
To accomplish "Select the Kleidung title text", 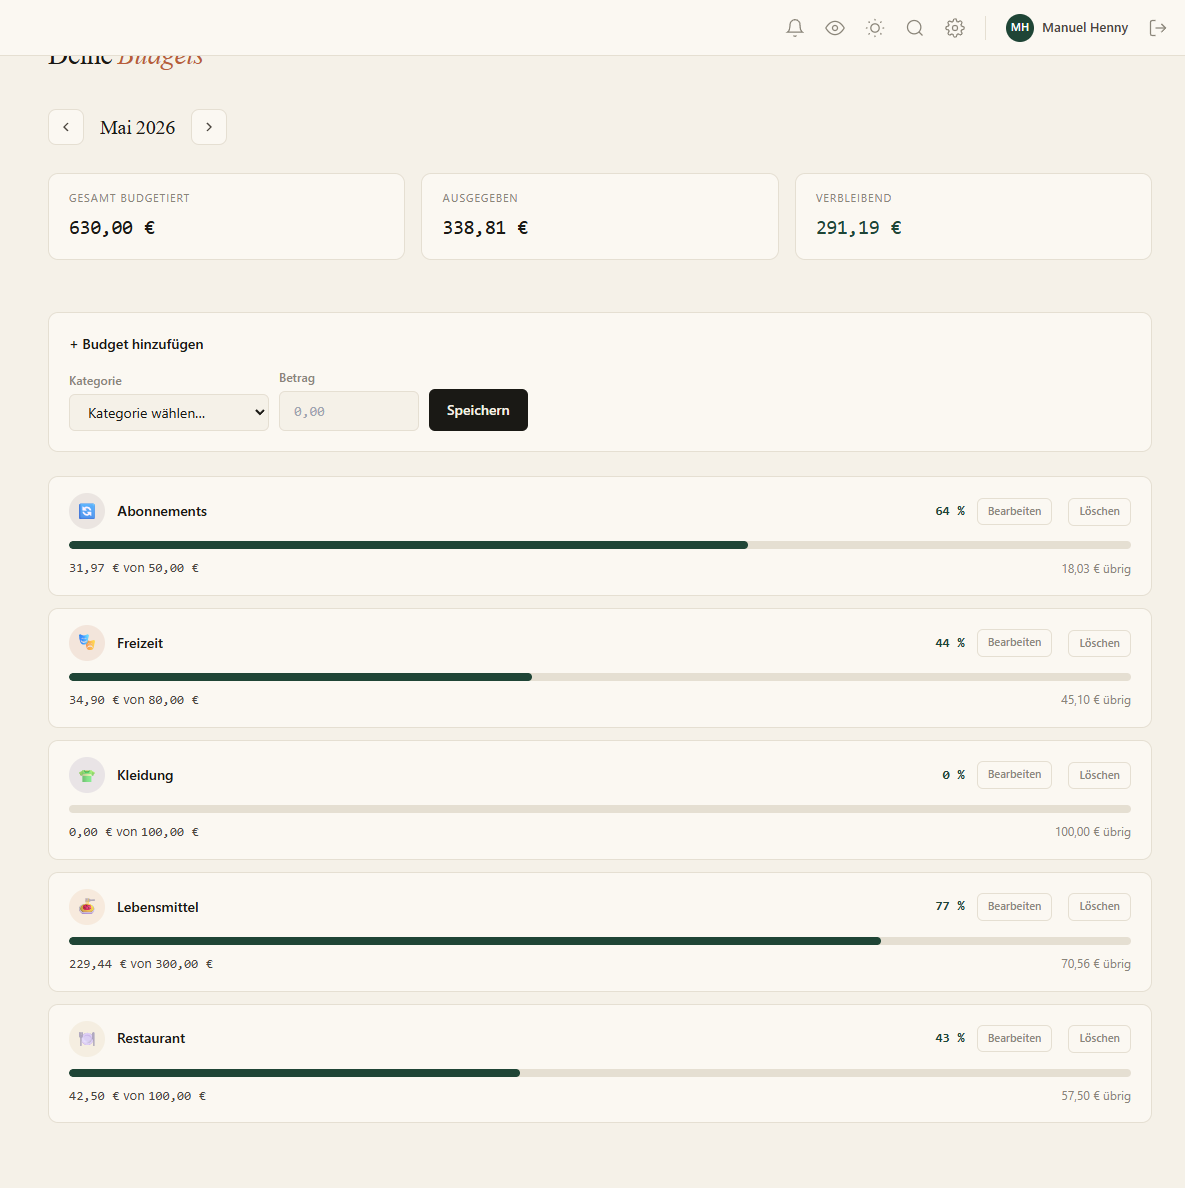I will [145, 775].
